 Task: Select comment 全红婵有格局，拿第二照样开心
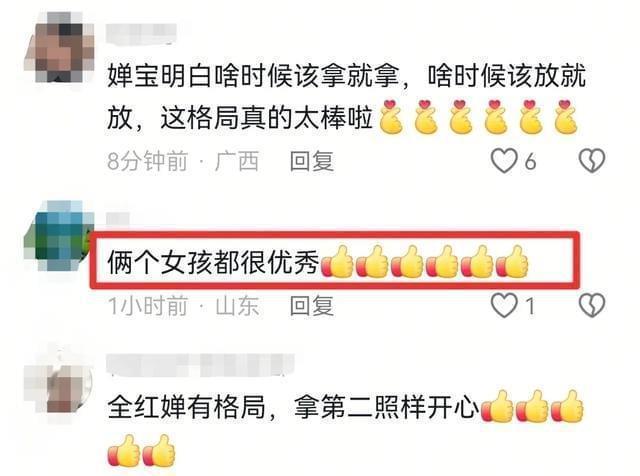[293, 407]
